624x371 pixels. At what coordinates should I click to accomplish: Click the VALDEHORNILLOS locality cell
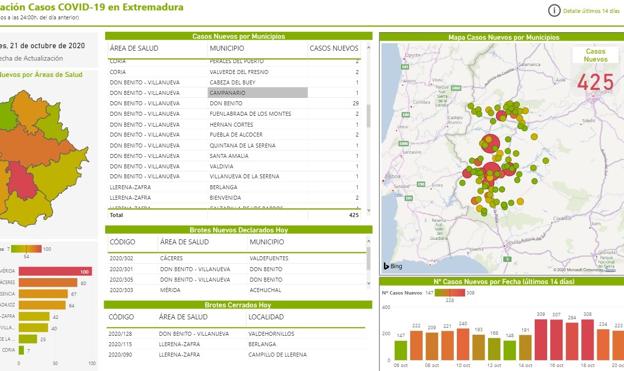coord(271,334)
